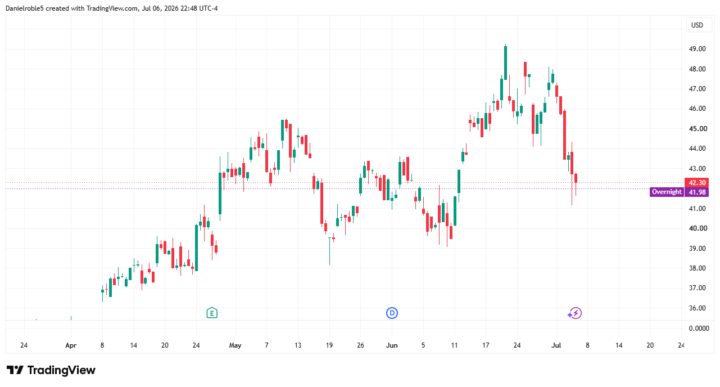This screenshot has width=720, height=387.
Task: Click the 'created with TradingView.com' header text
Action: pos(92,8)
